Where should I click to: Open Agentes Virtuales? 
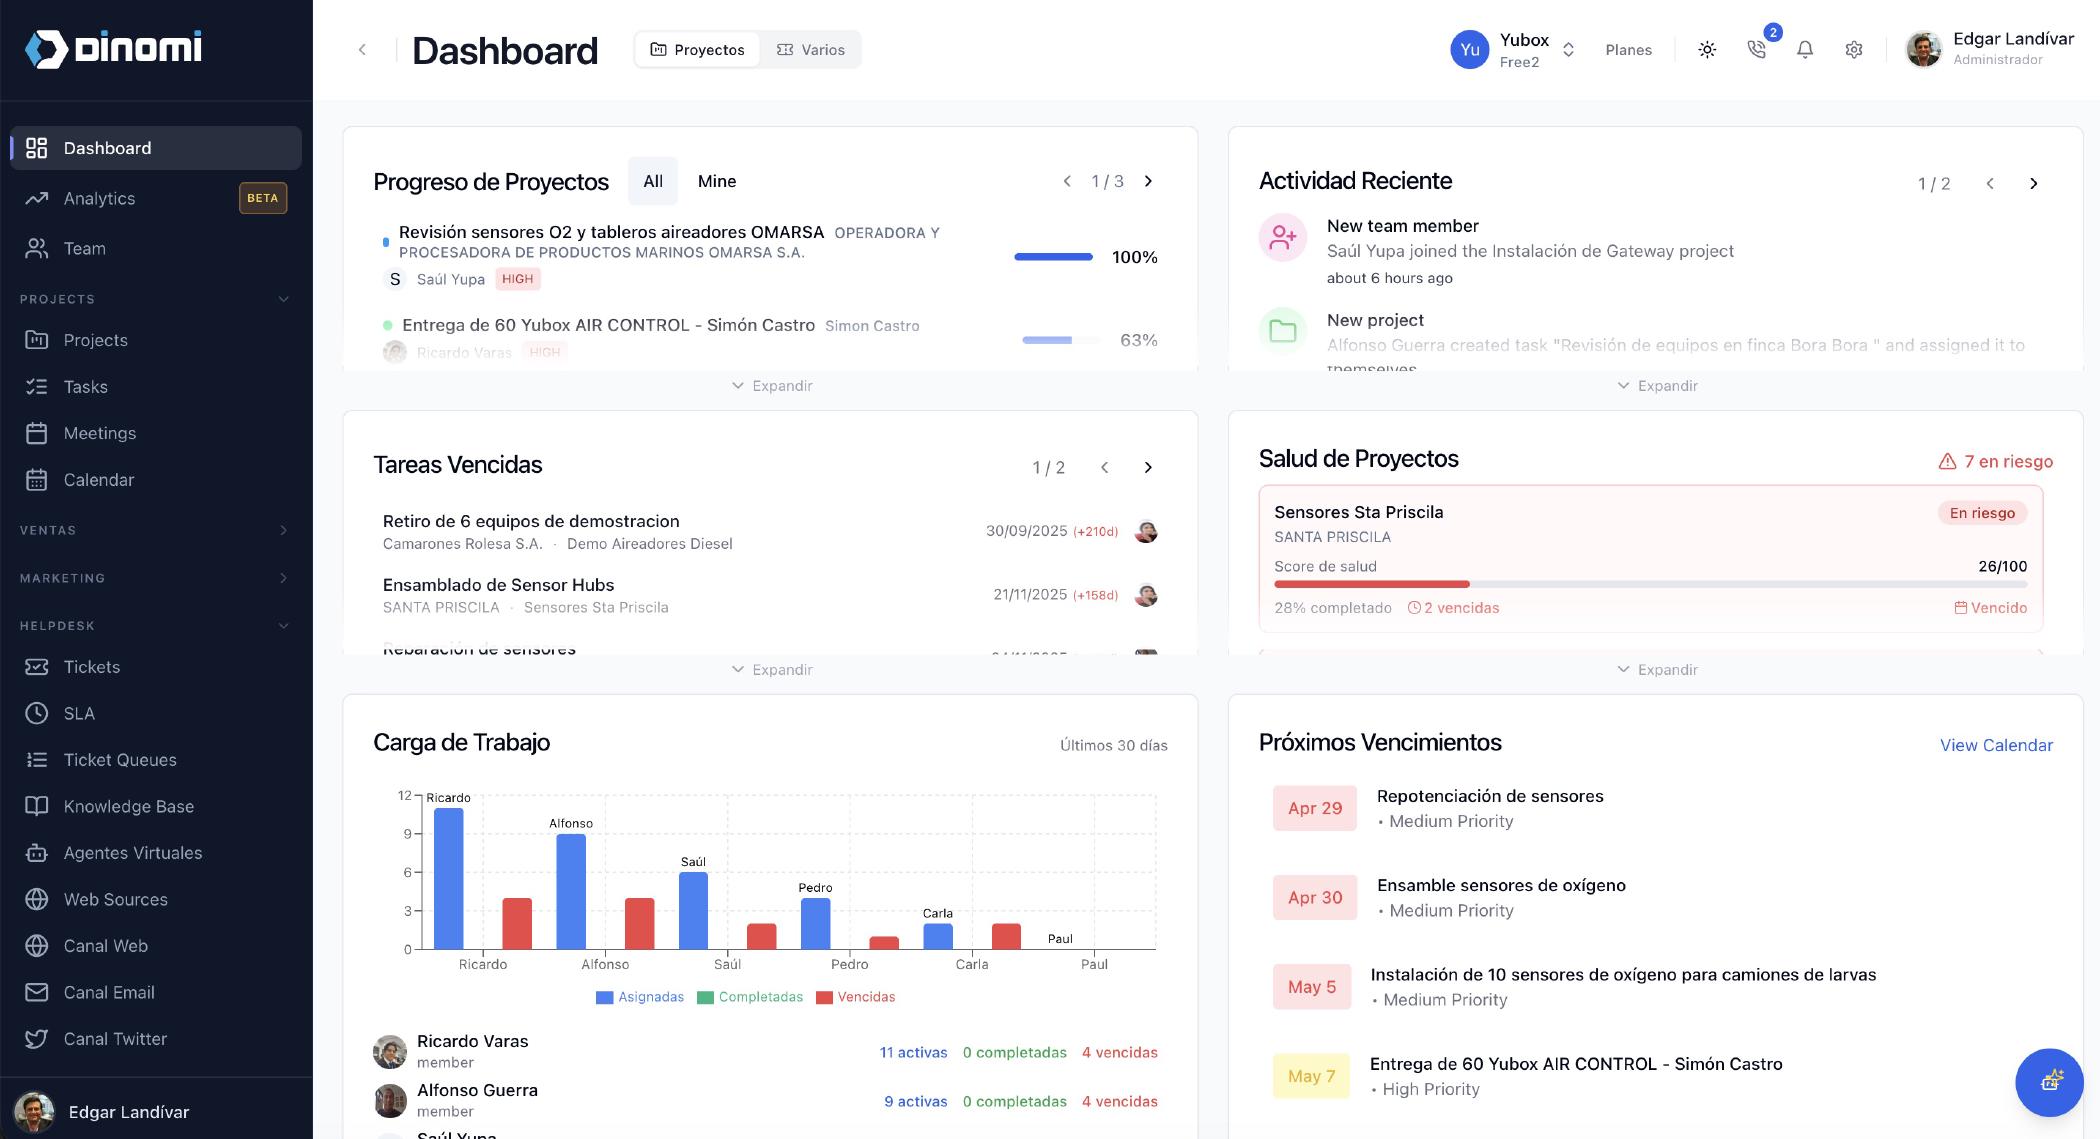coord(156,853)
